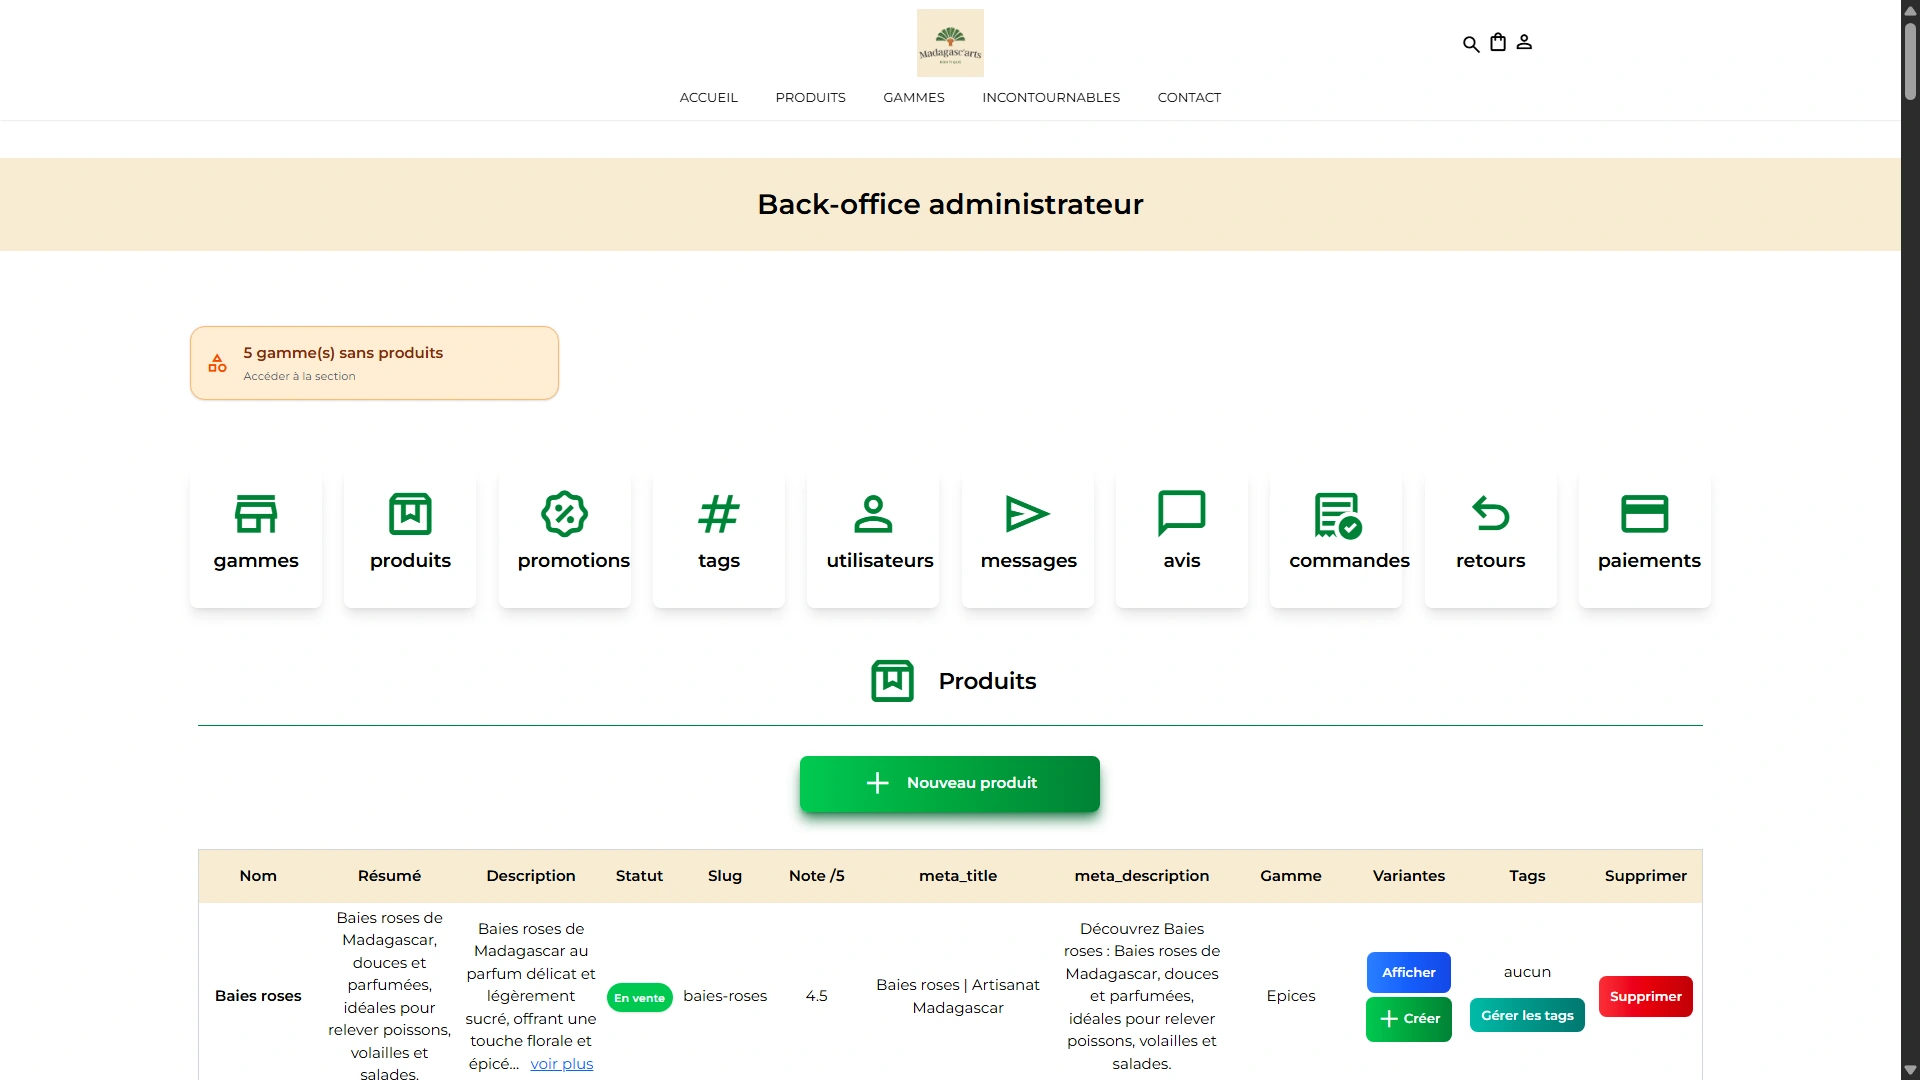Open the paiements section
The image size is (1920, 1080).
[1645, 540]
